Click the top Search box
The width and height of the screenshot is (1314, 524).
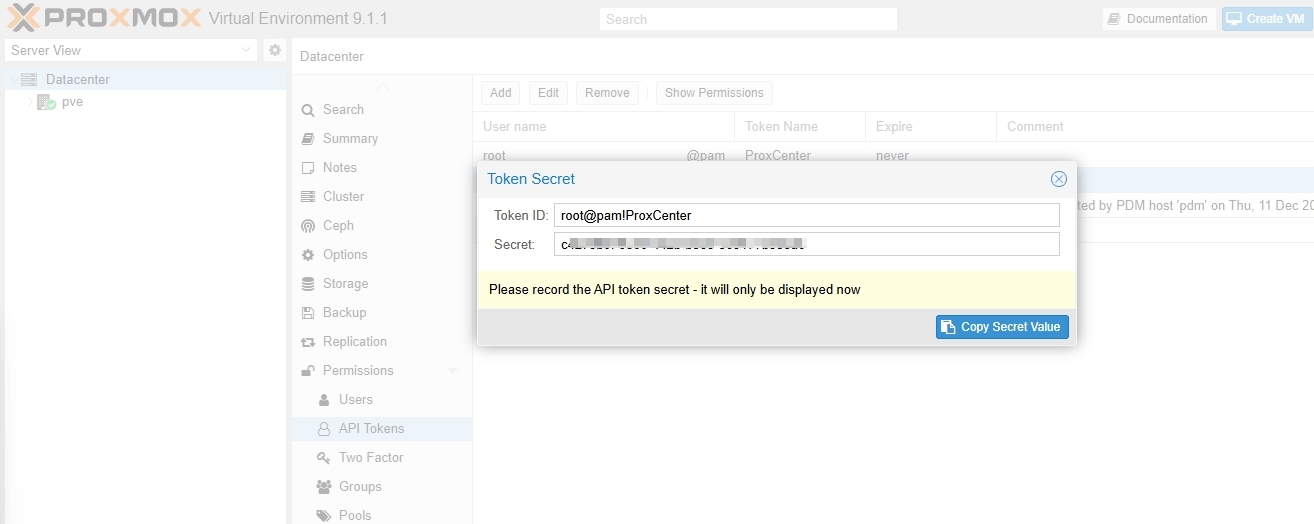[748, 19]
